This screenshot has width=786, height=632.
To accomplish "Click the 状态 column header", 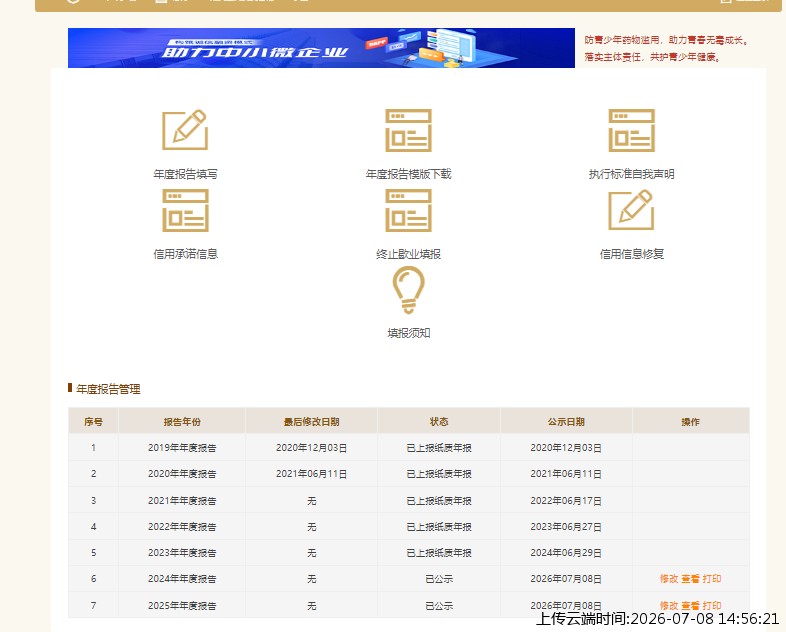I will tap(439, 422).
